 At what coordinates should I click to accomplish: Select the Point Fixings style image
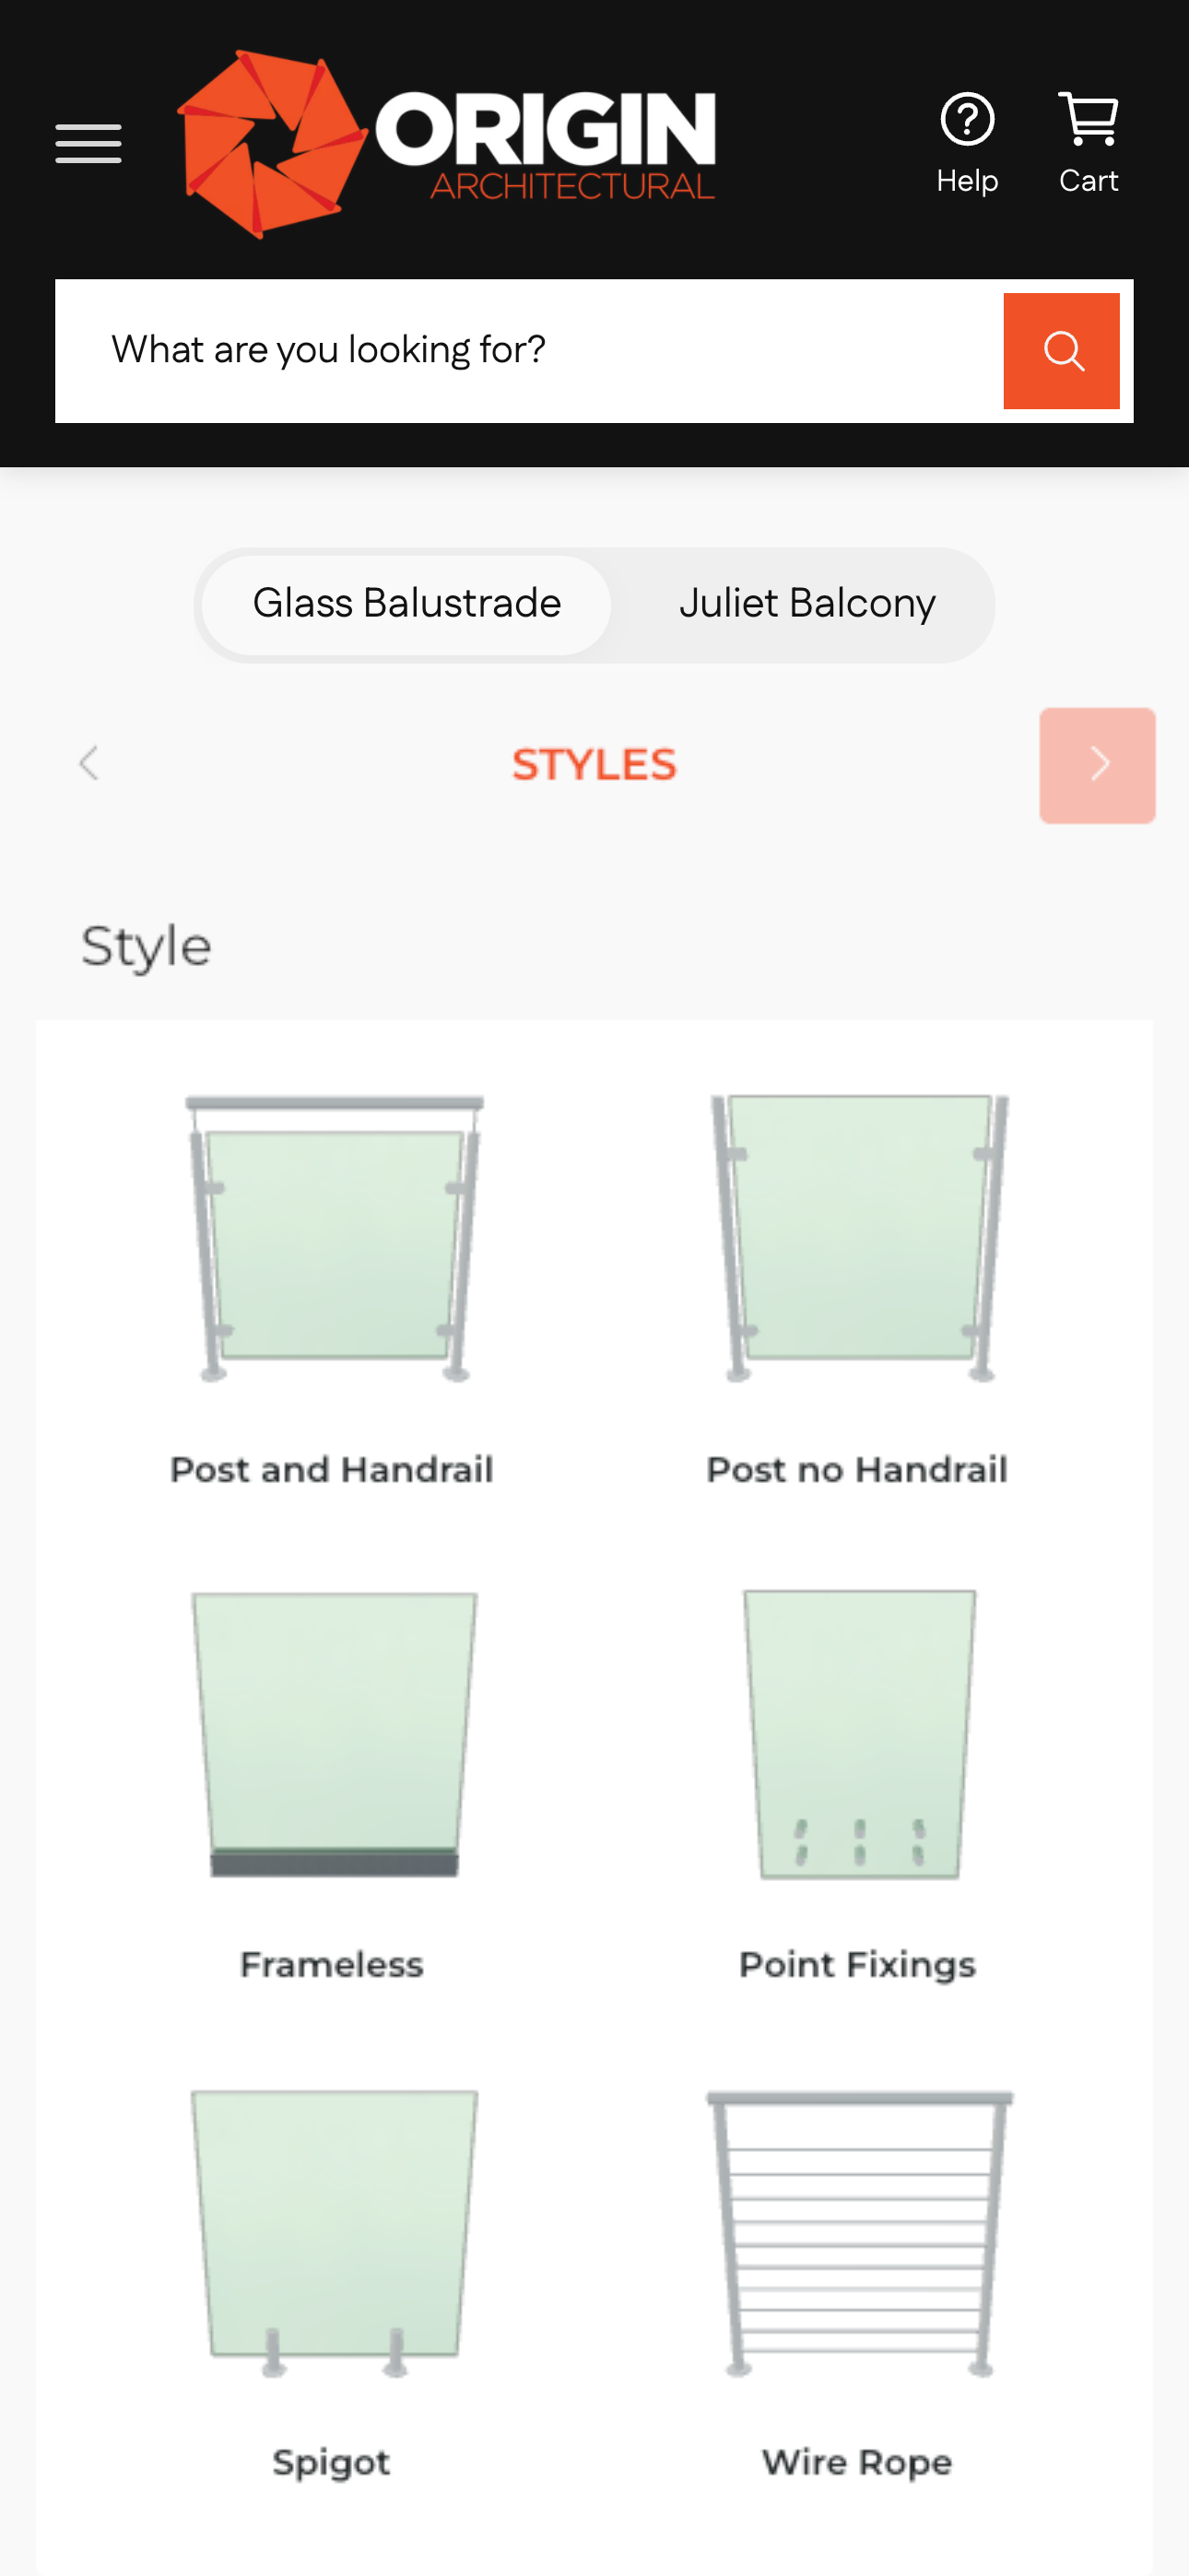(x=858, y=1733)
